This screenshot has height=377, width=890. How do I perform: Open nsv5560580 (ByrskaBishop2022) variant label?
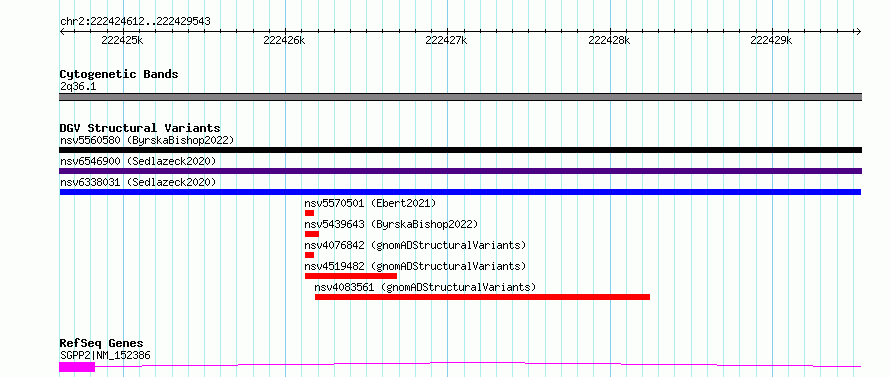147,140
